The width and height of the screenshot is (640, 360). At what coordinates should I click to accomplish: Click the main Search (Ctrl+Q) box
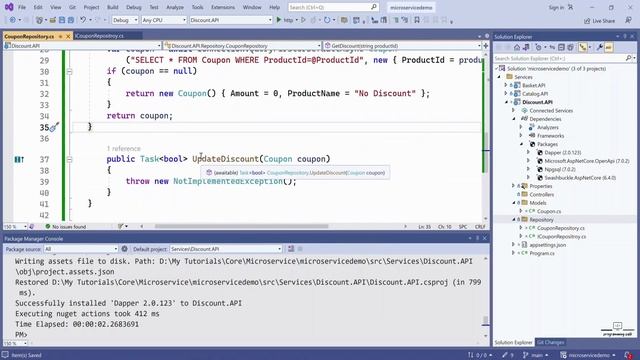[x=333, y=7]
